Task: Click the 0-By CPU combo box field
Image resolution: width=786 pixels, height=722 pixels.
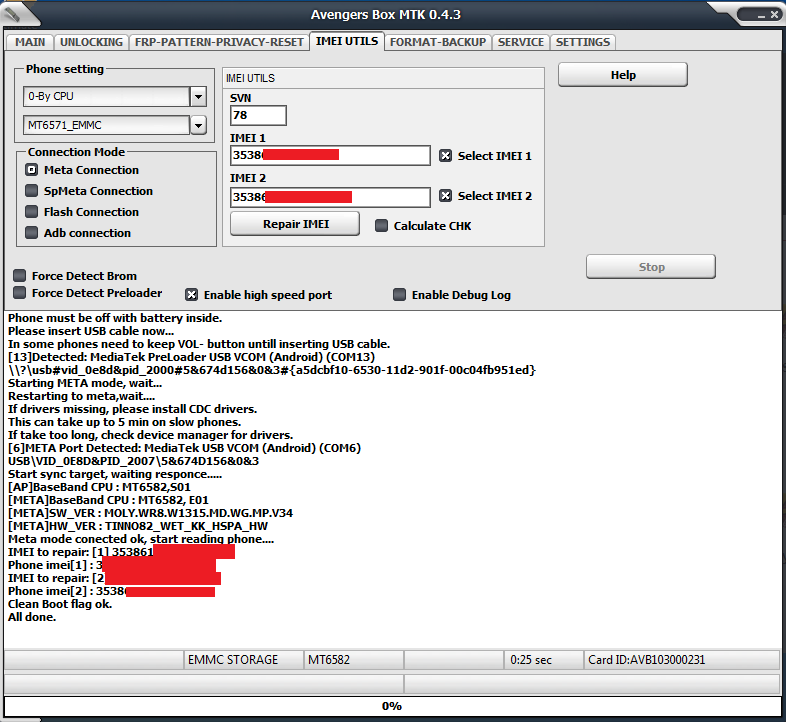Action: click(106, 97)
